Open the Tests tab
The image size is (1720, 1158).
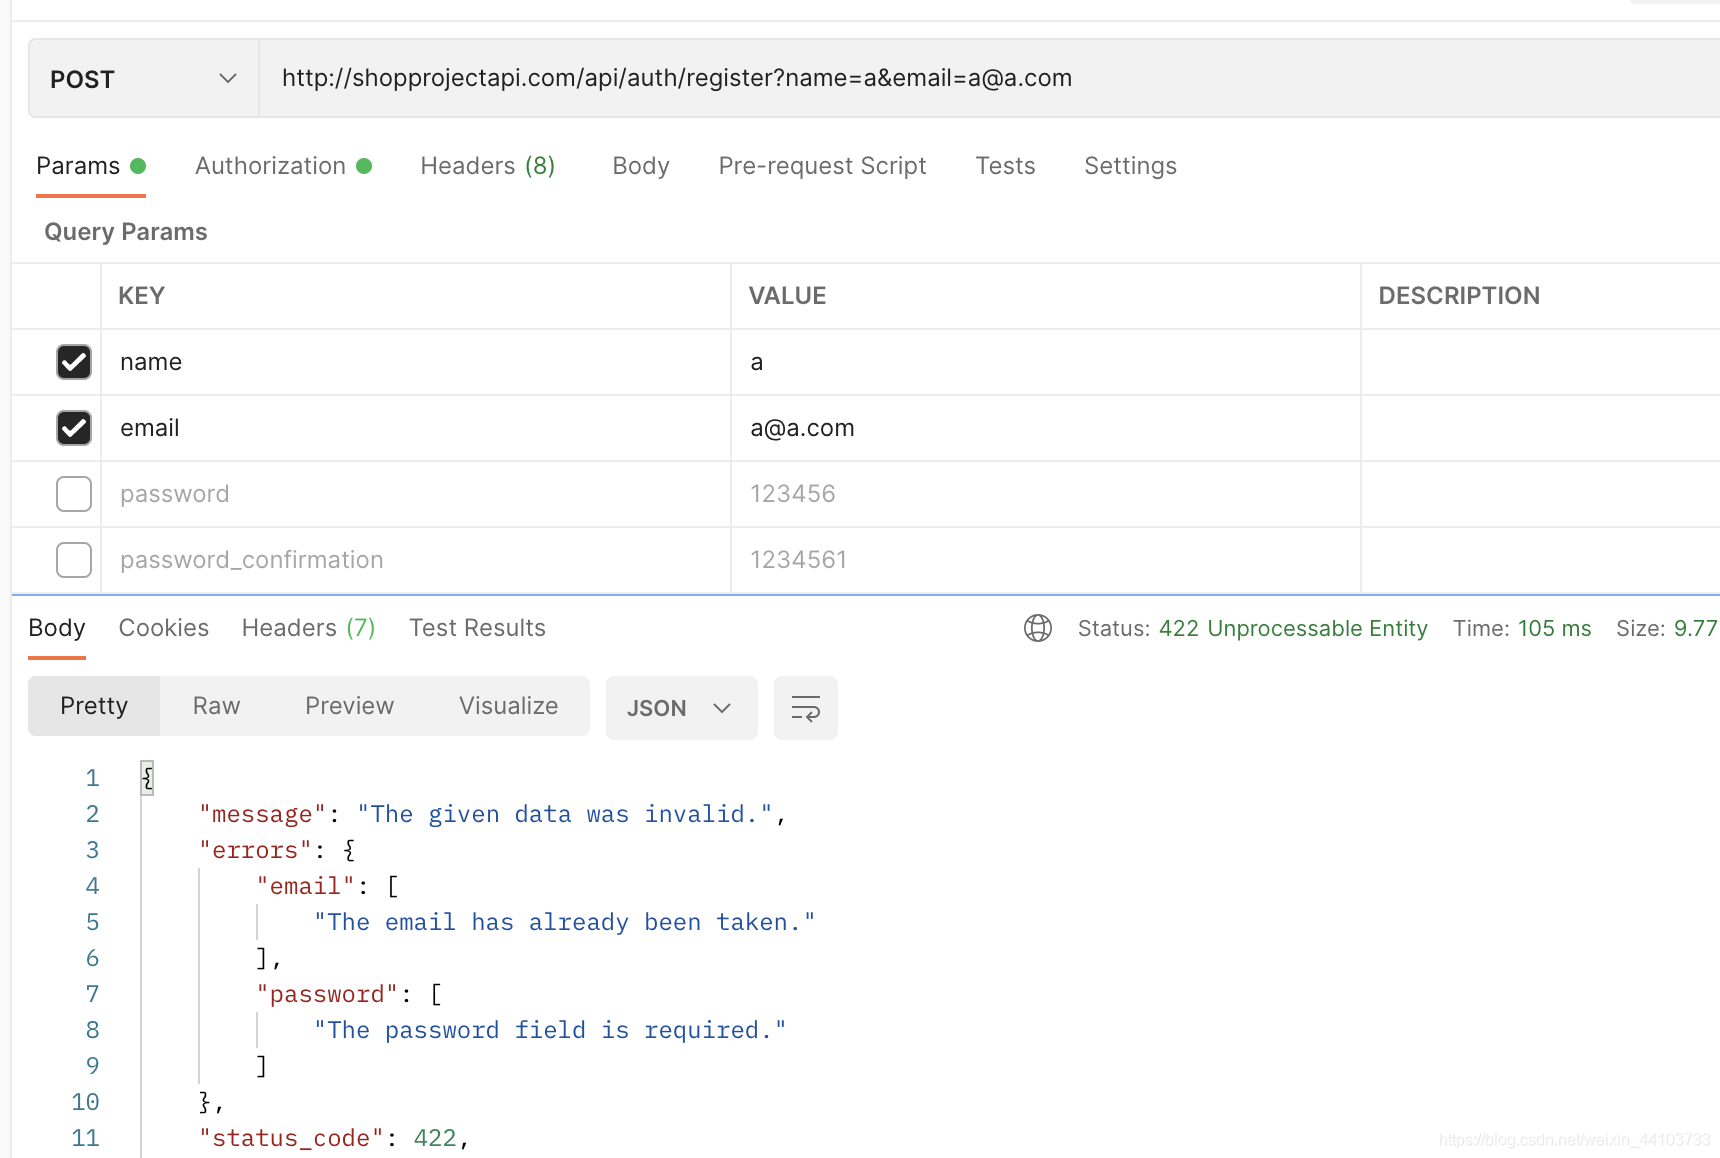click(1005, 166)
